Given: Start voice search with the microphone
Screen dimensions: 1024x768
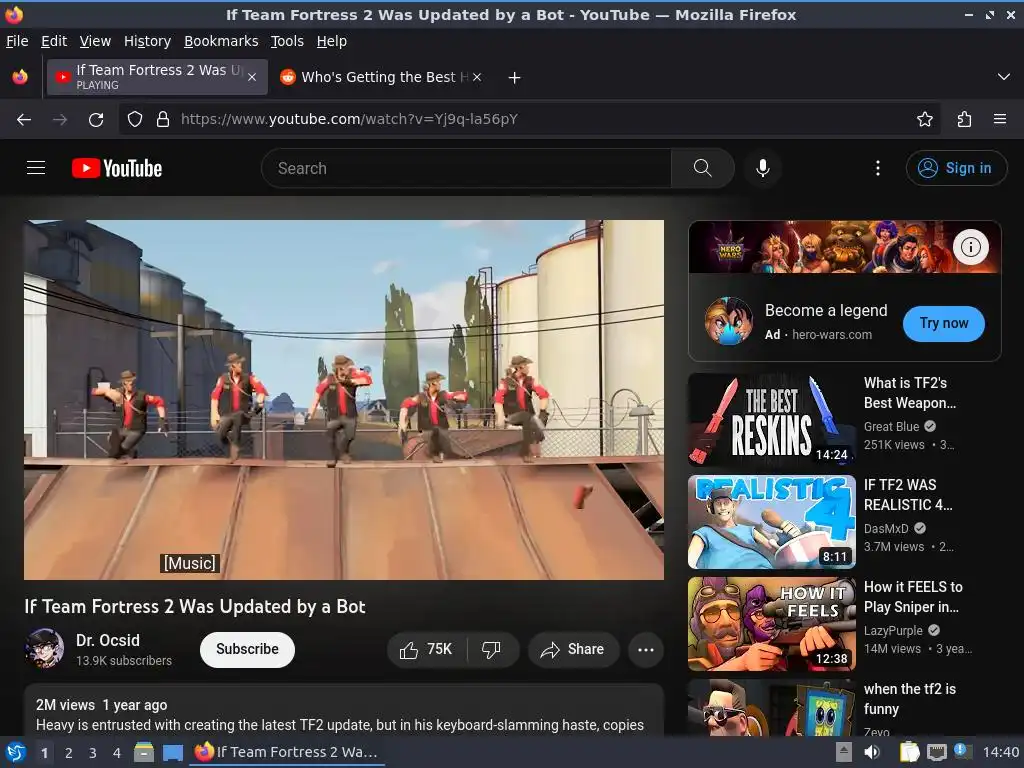Looking at the screenshot, I should pos(762,168).
